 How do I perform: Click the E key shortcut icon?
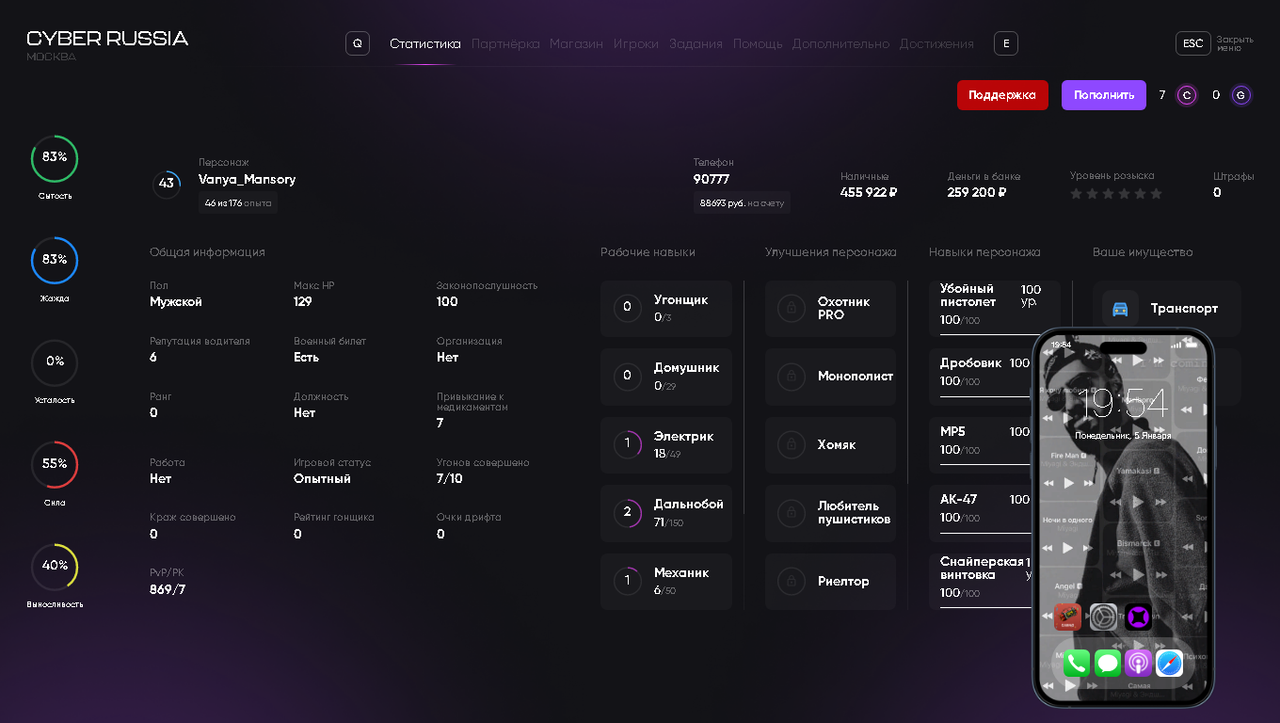pyautogui.click(x=1006, y=43)
